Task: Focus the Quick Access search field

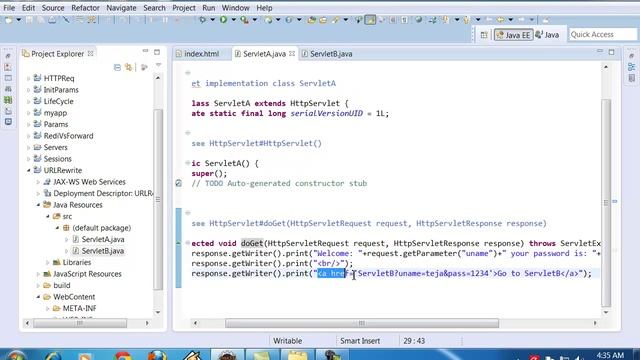Action: pos(602,34)
